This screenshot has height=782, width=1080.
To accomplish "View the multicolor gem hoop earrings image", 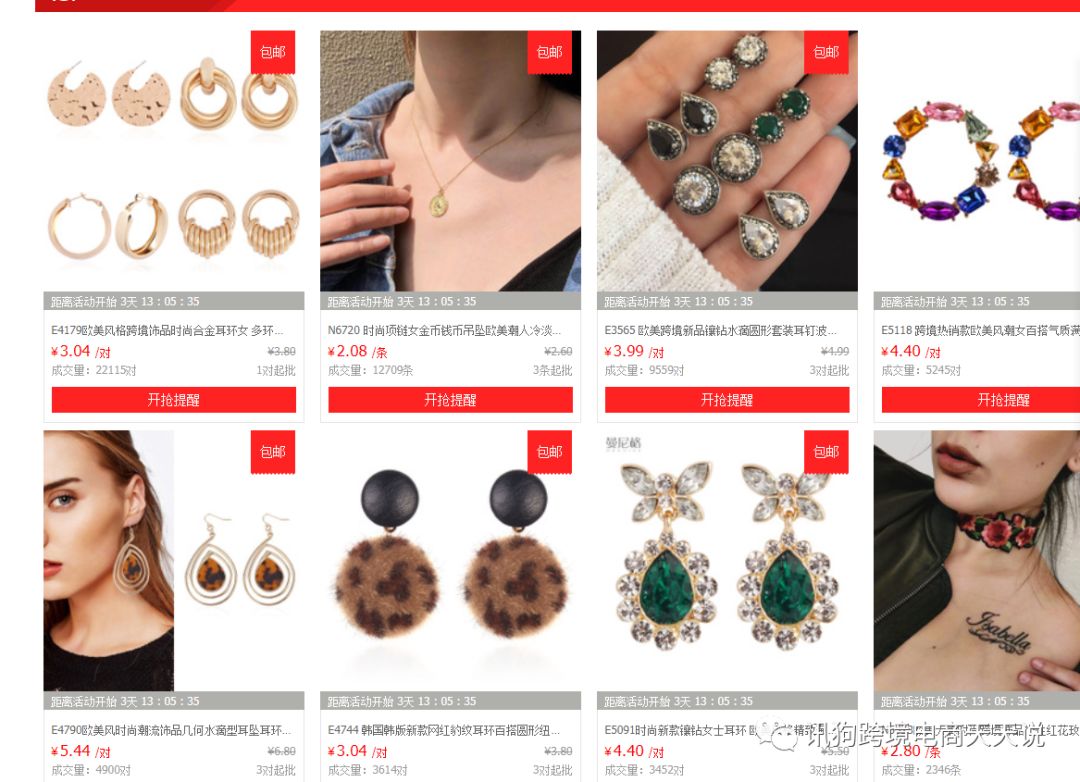I will pos(977,161).
